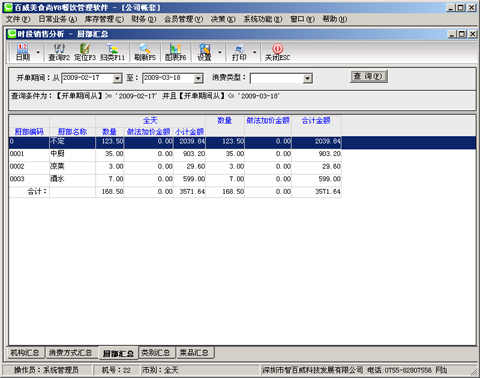The image size is (480, 378).
Task: Open the 帮助 menu
Action: [x=335, y=19]
